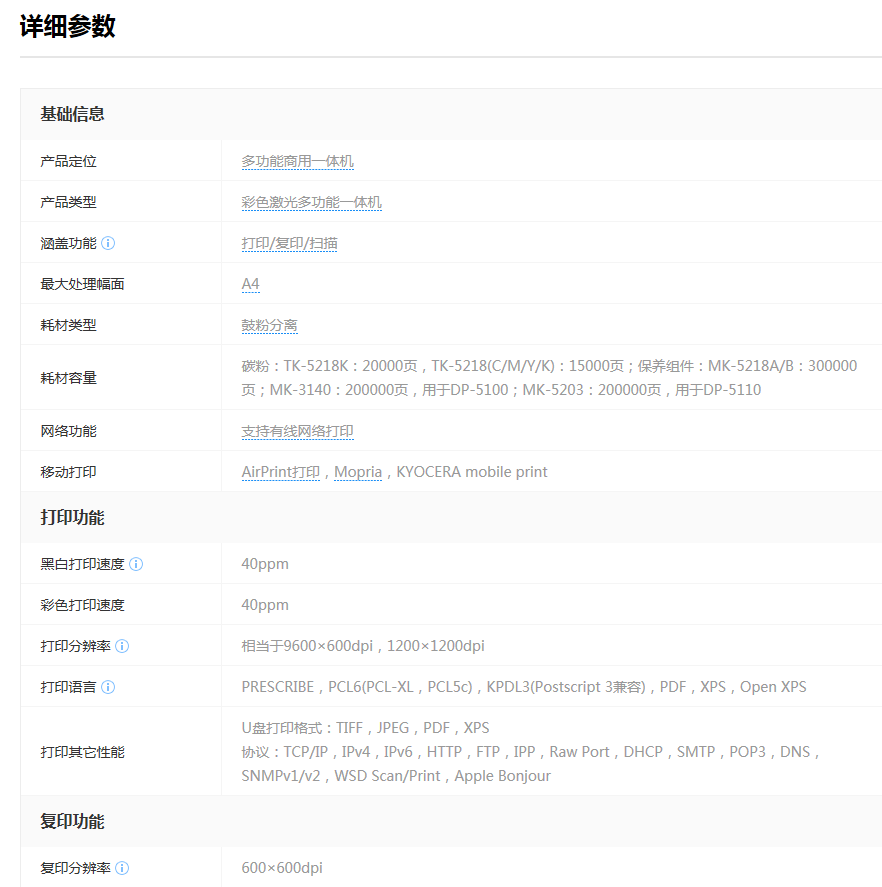The height and width of the screenshot is (887, 882).
Task: Click the 基础信息 section header
Action: [x=72, y=114]
